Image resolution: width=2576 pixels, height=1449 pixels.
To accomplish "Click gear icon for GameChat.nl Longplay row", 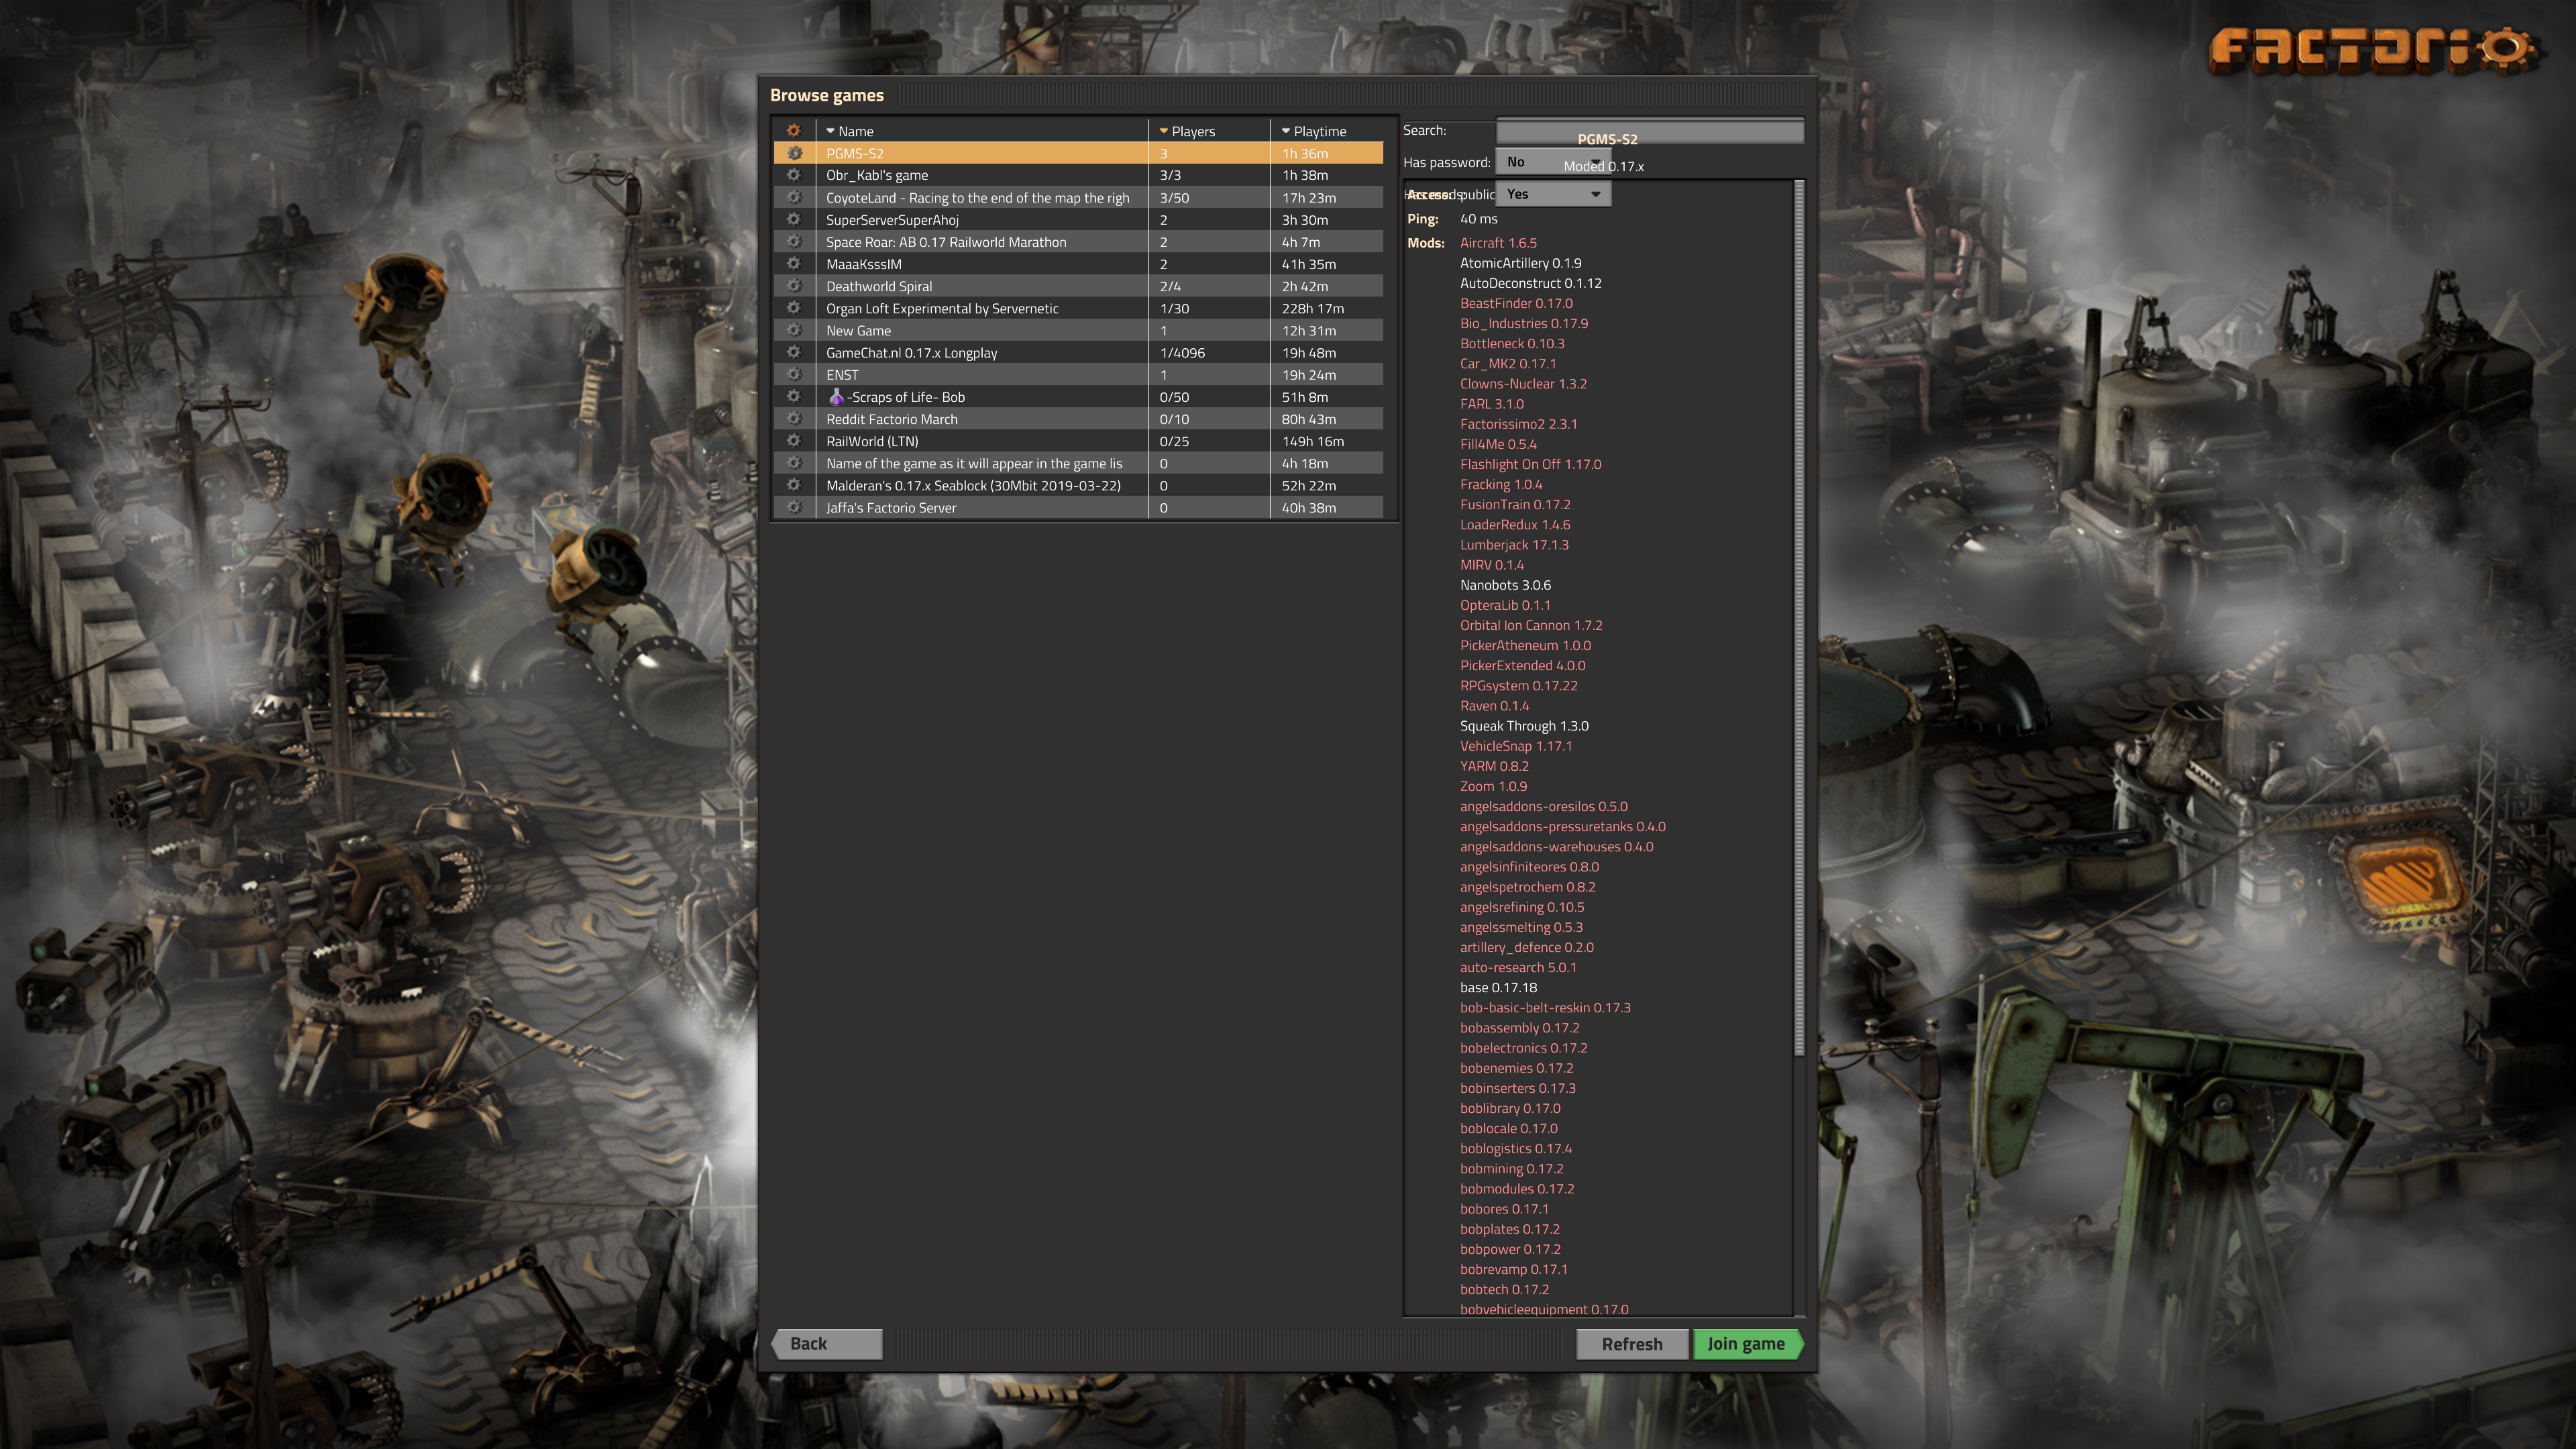I will pyautogui.click(x=794, y=352).
